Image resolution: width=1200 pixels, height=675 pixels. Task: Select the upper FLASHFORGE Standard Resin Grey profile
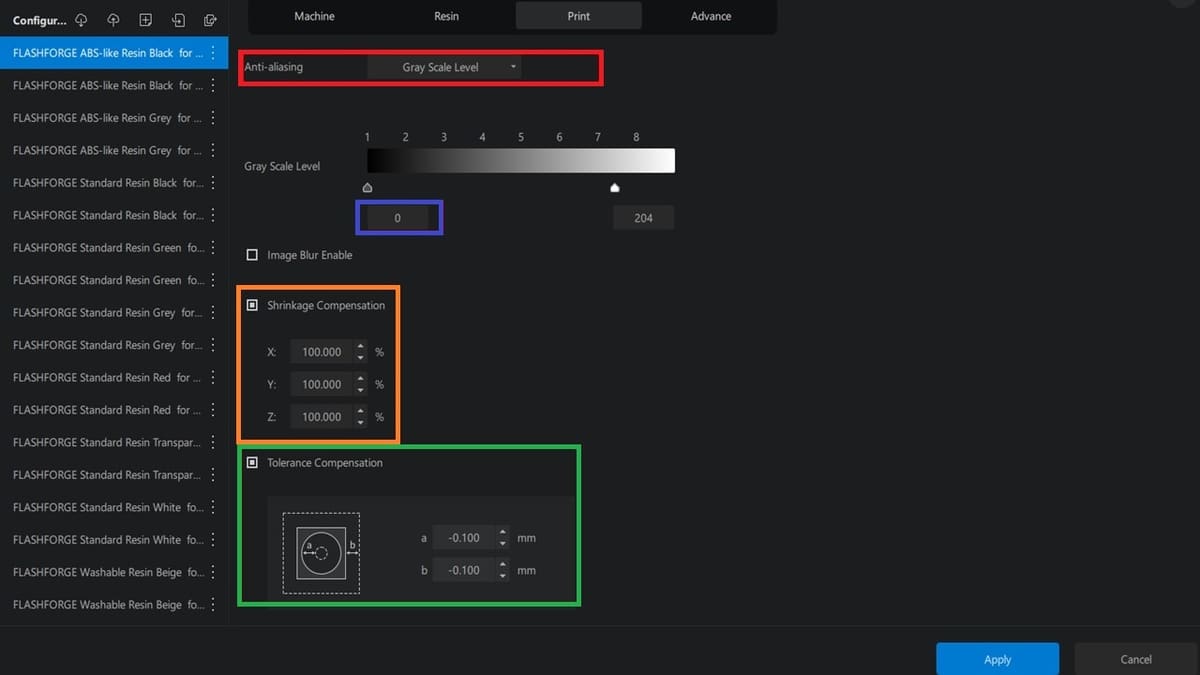point(114,312)
